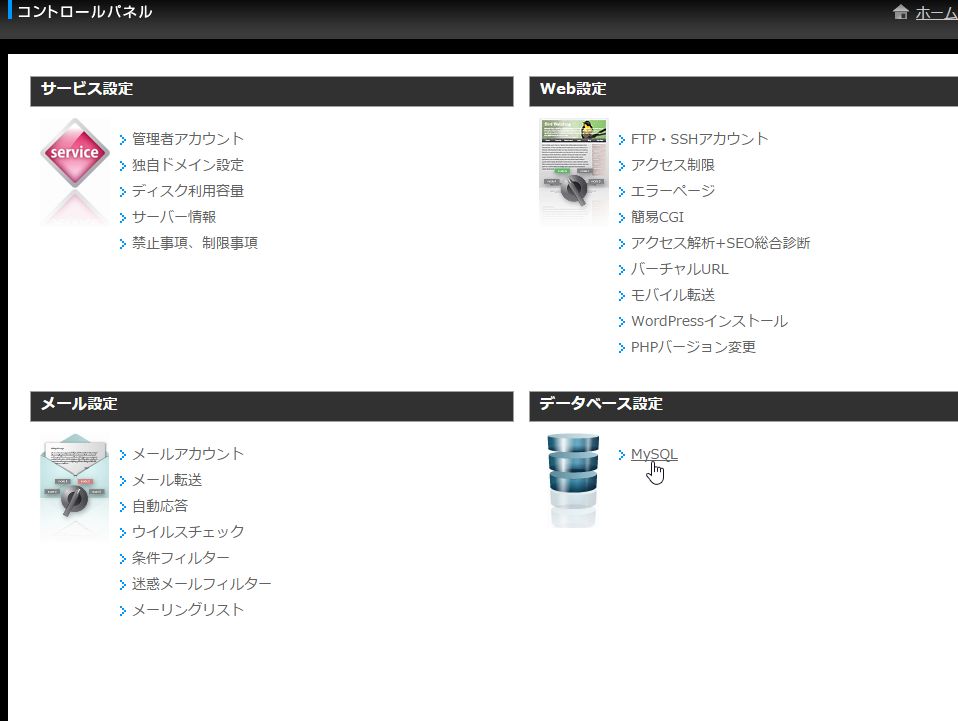The height and width of the screenshot is (721, 958).
Task: Open 禁止事項、制限事項 page
Action: (x=195, y=243)
